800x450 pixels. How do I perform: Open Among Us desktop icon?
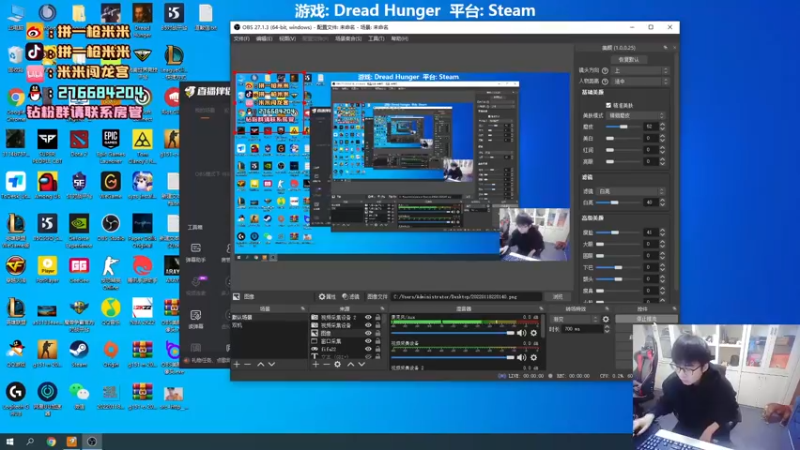point(47,185)
